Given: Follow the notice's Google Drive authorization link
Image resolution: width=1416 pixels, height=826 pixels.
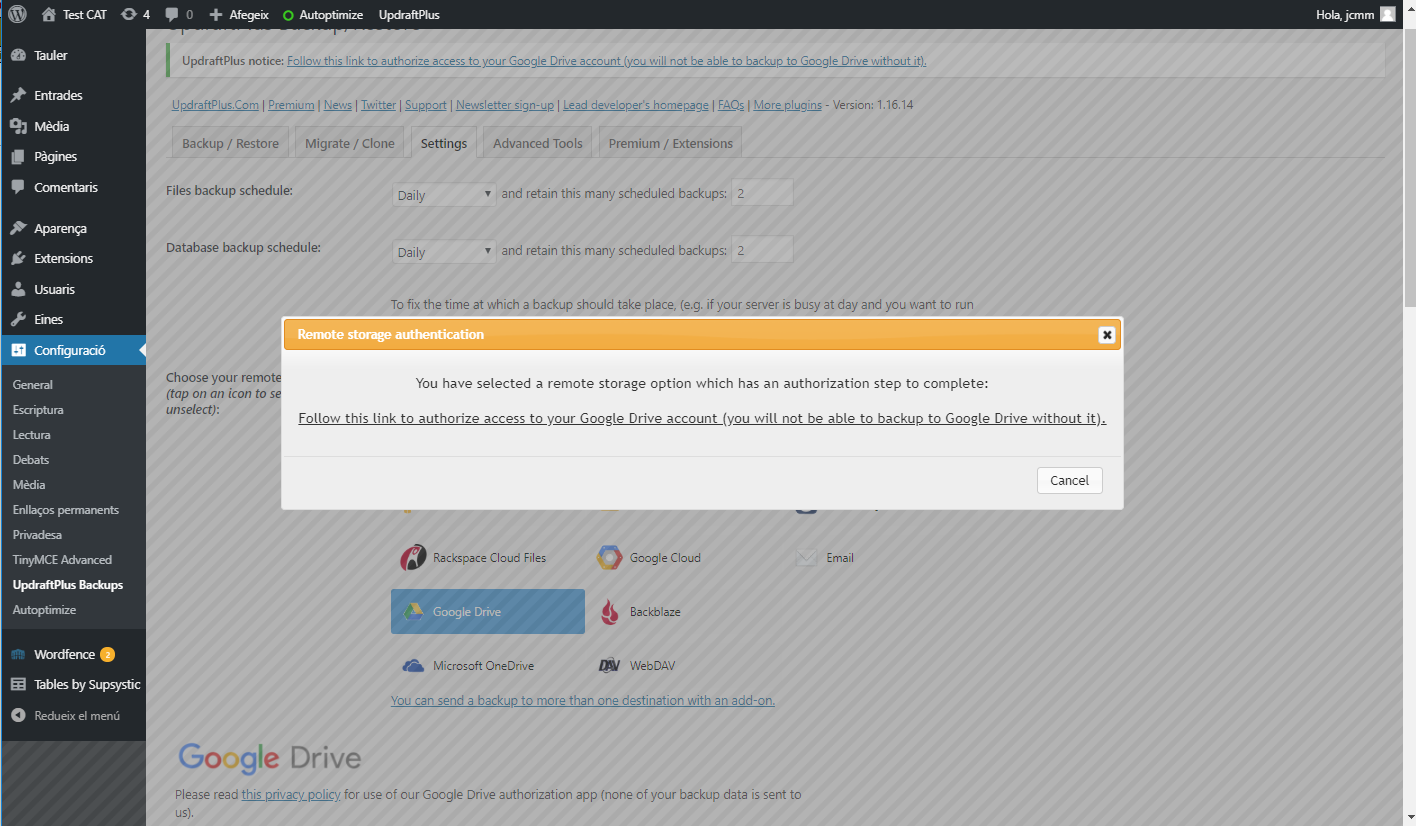Looking at the screenshot, I should point(607,61).
